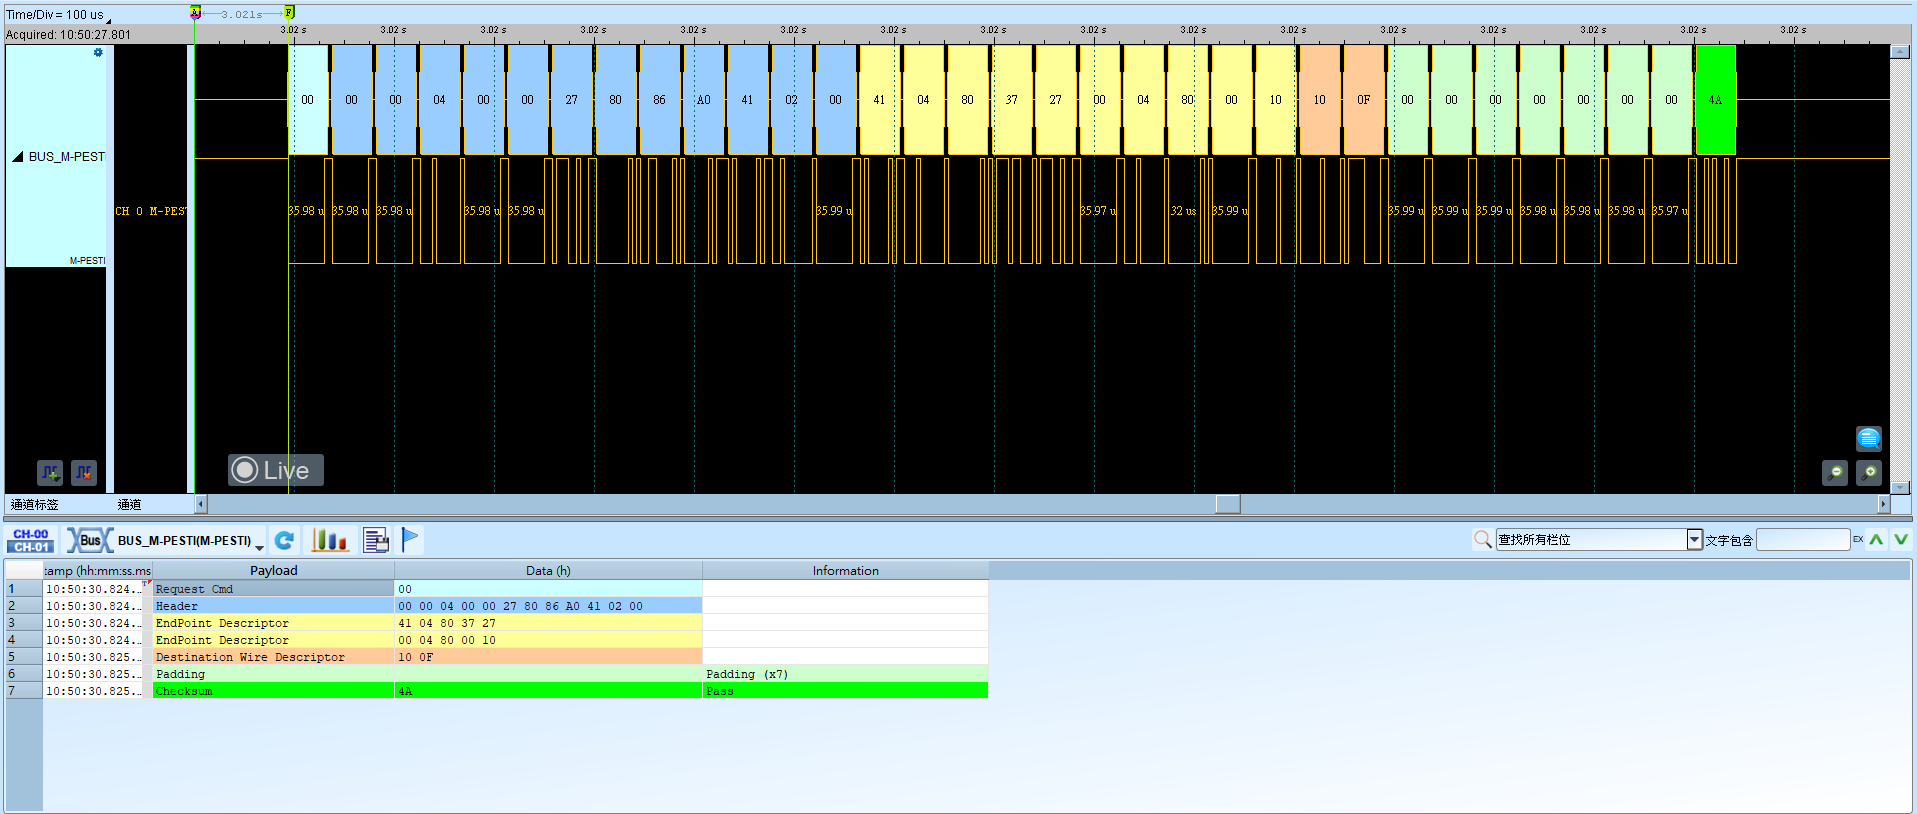Click the blue flag marker icon
The height and width of the screenshot is (814, 1917).
[x=410, y=540]
